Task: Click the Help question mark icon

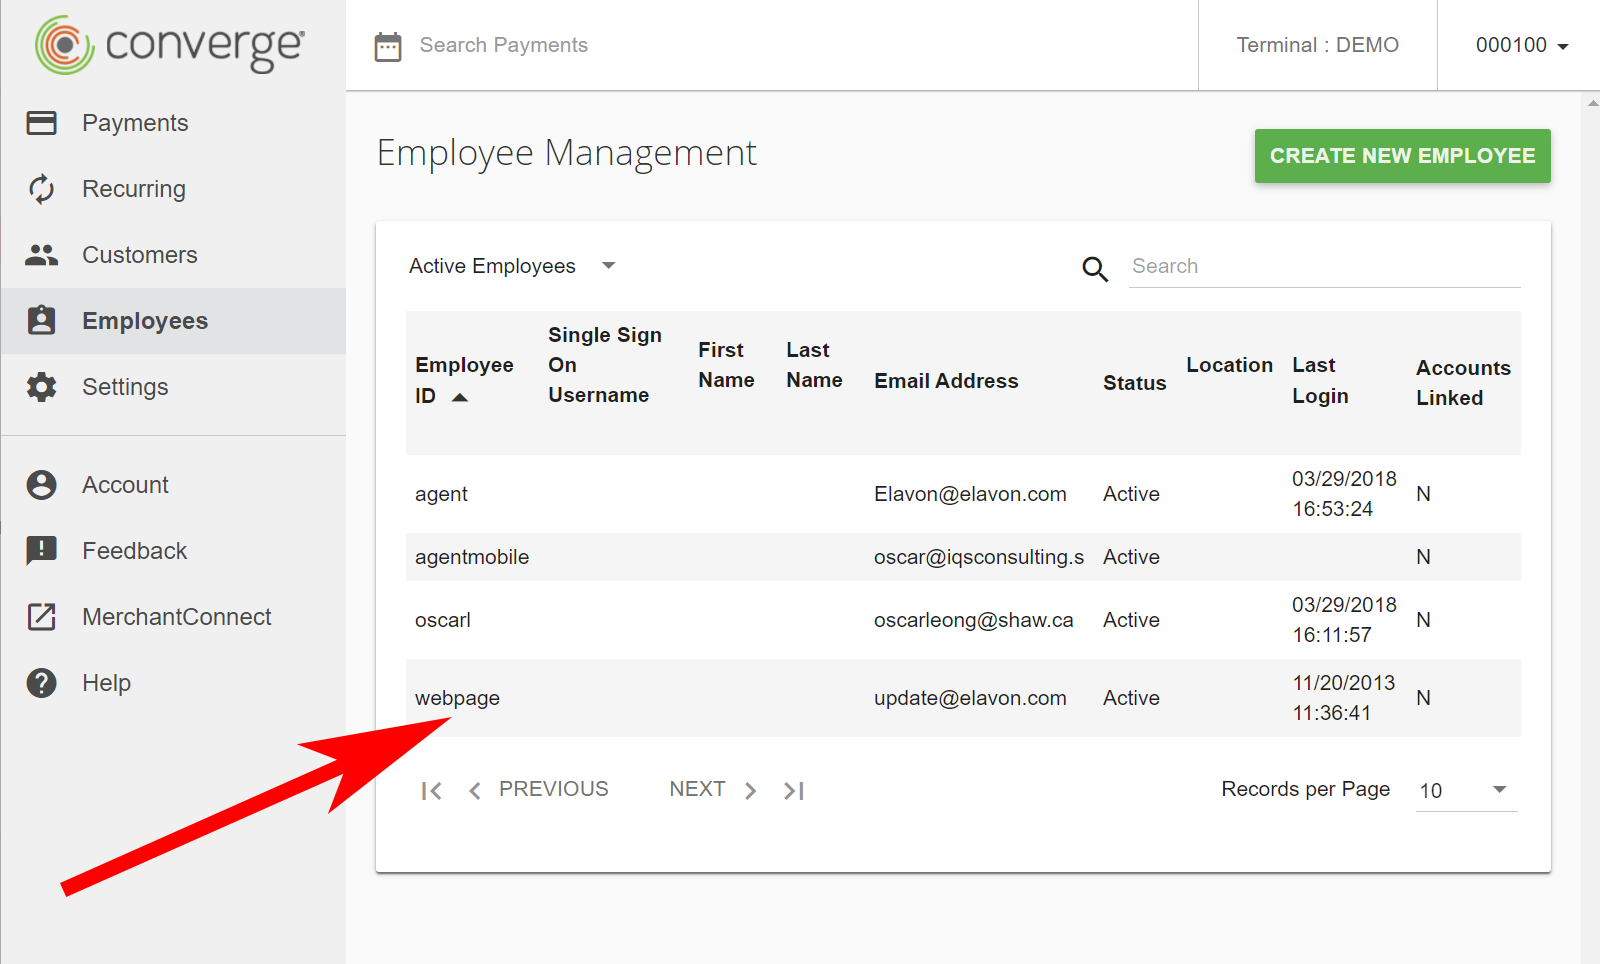Action: coord(41,683)
